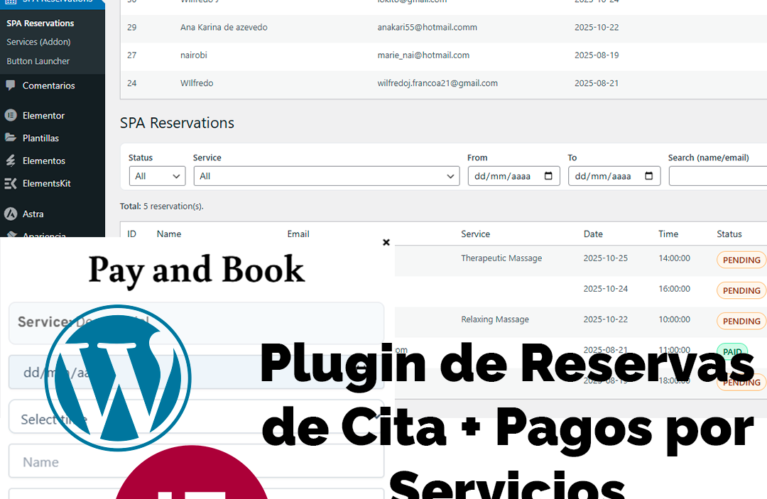The width and height of the screenshot is (767, 499).
Task: Click the Name field in booking form
Action: [196, 461]
